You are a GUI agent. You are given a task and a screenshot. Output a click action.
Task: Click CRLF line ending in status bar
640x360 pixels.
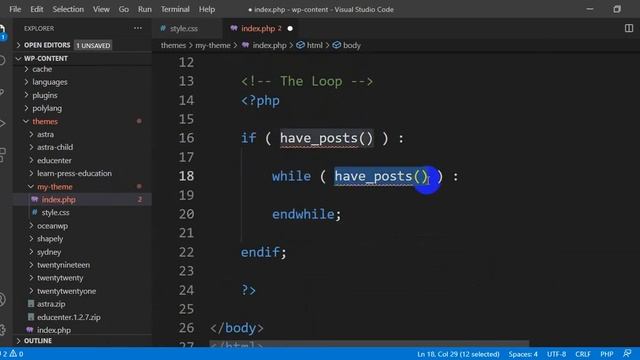click(583, 354)
